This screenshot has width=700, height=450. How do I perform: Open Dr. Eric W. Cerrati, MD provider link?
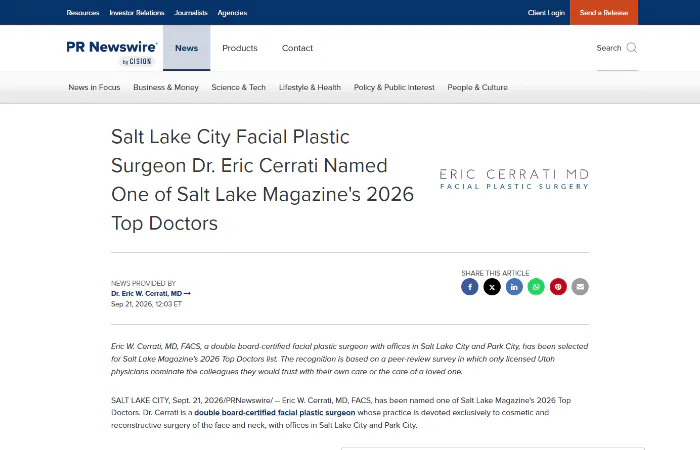pos(151,293)
